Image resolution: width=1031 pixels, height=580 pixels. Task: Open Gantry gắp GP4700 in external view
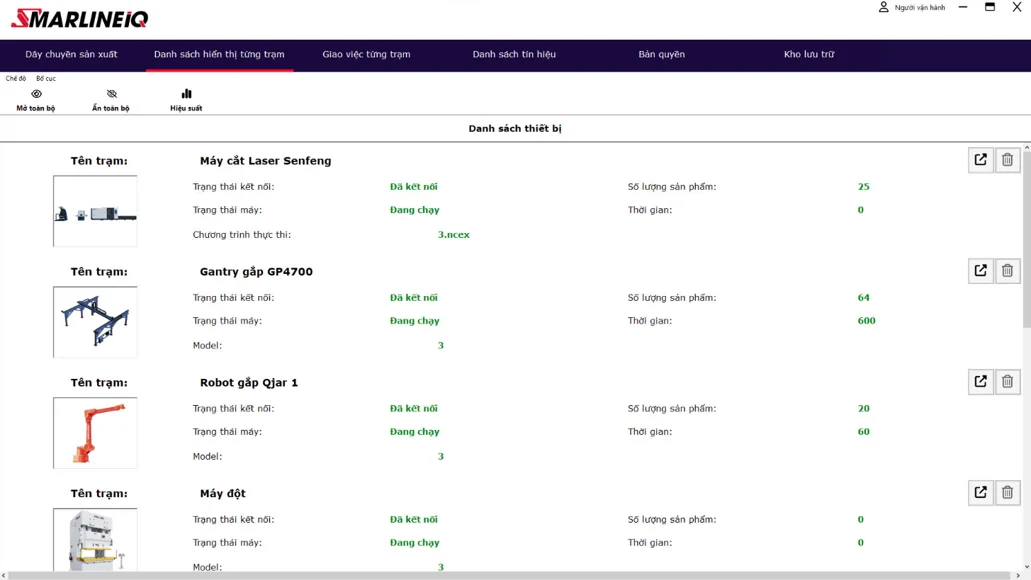[980, 271]
